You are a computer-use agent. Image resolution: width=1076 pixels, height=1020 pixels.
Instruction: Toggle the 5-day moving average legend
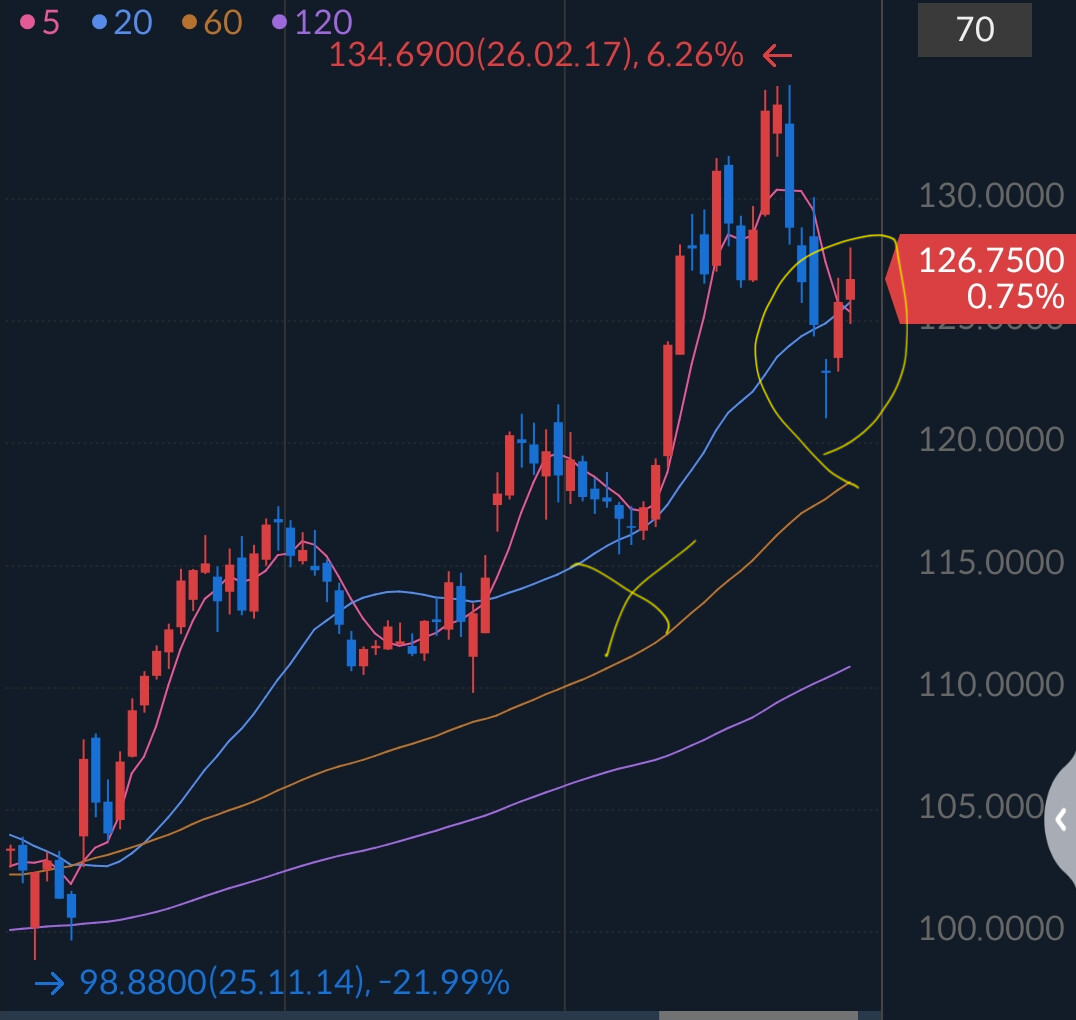40,23
